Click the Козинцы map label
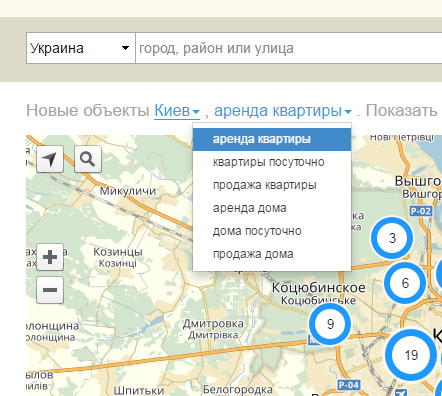Viewport: 442px width, 396px height. coord(118,252)
